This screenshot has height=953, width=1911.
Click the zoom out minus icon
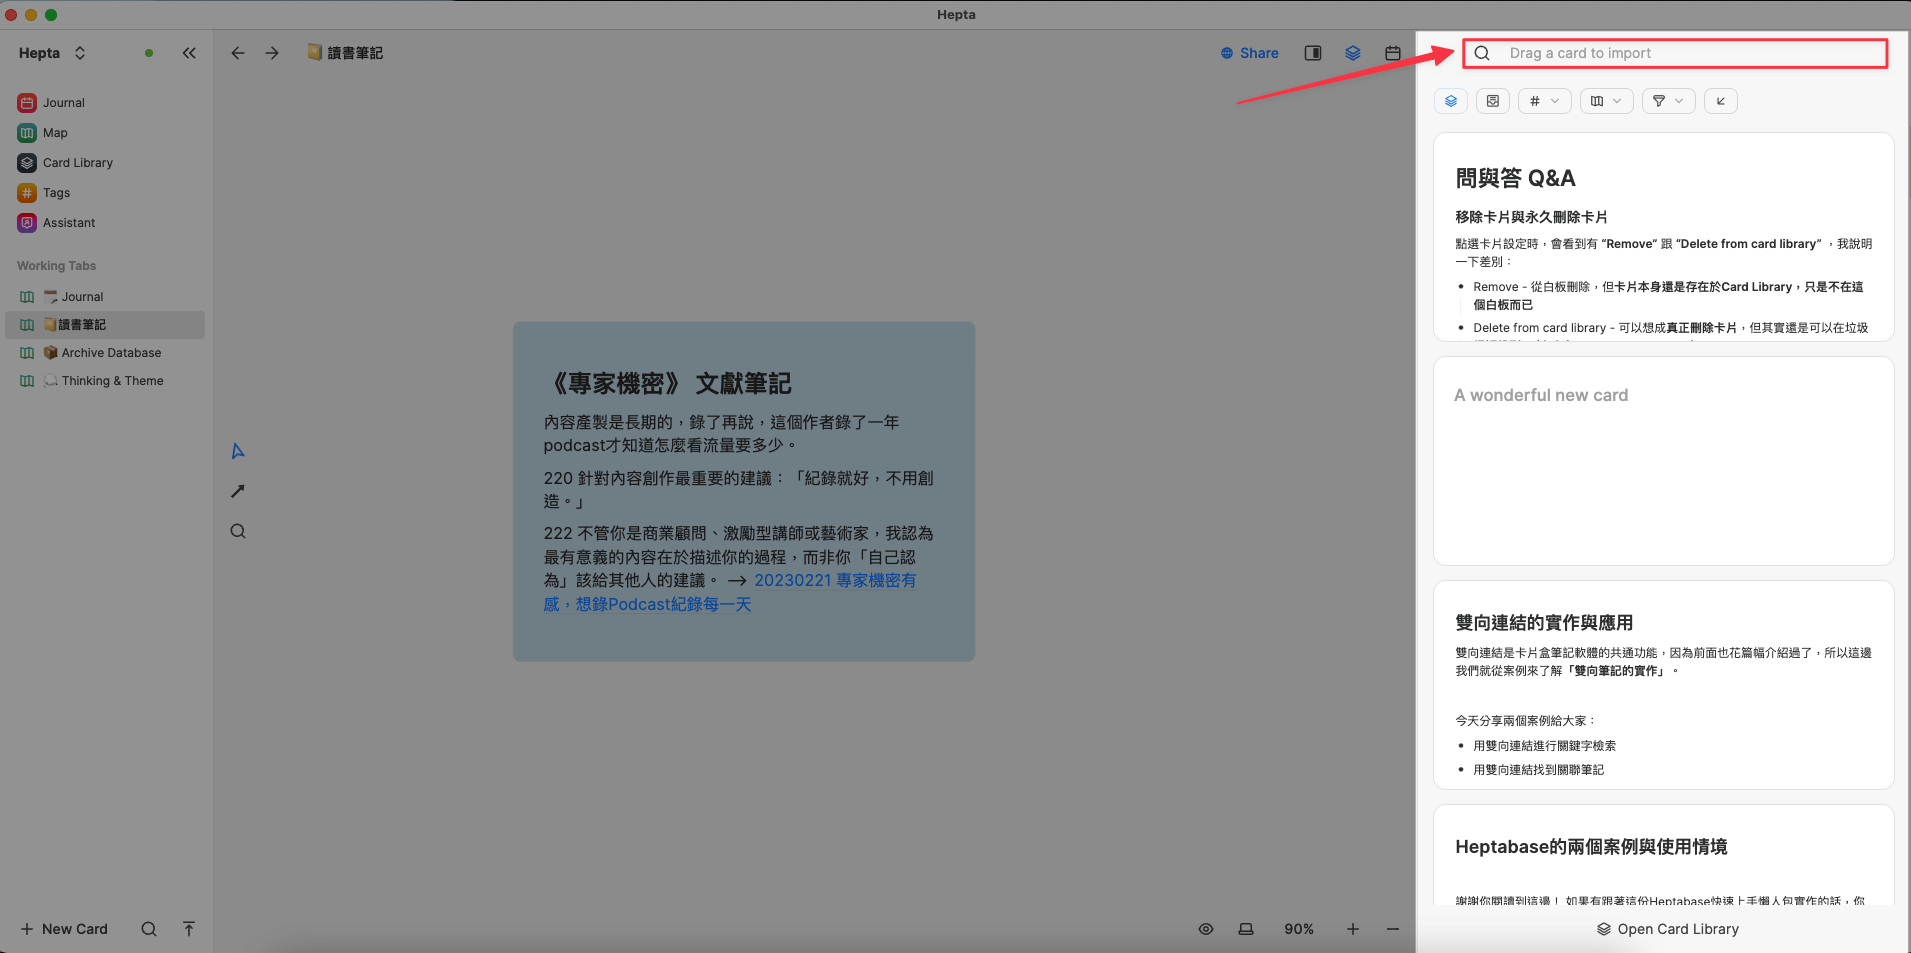1392,929
